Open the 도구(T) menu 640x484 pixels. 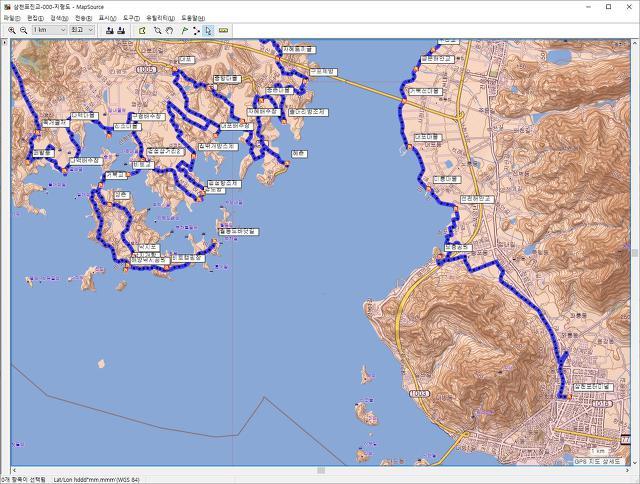pyautogui.click(x=131, y=18)
